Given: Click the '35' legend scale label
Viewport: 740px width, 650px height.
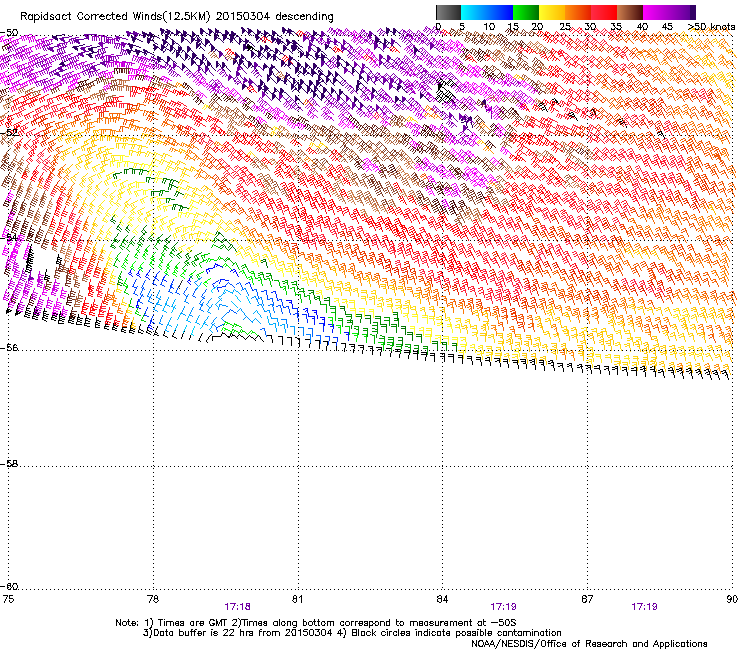Looking at the screenshot, I should (x=616, y=26).
